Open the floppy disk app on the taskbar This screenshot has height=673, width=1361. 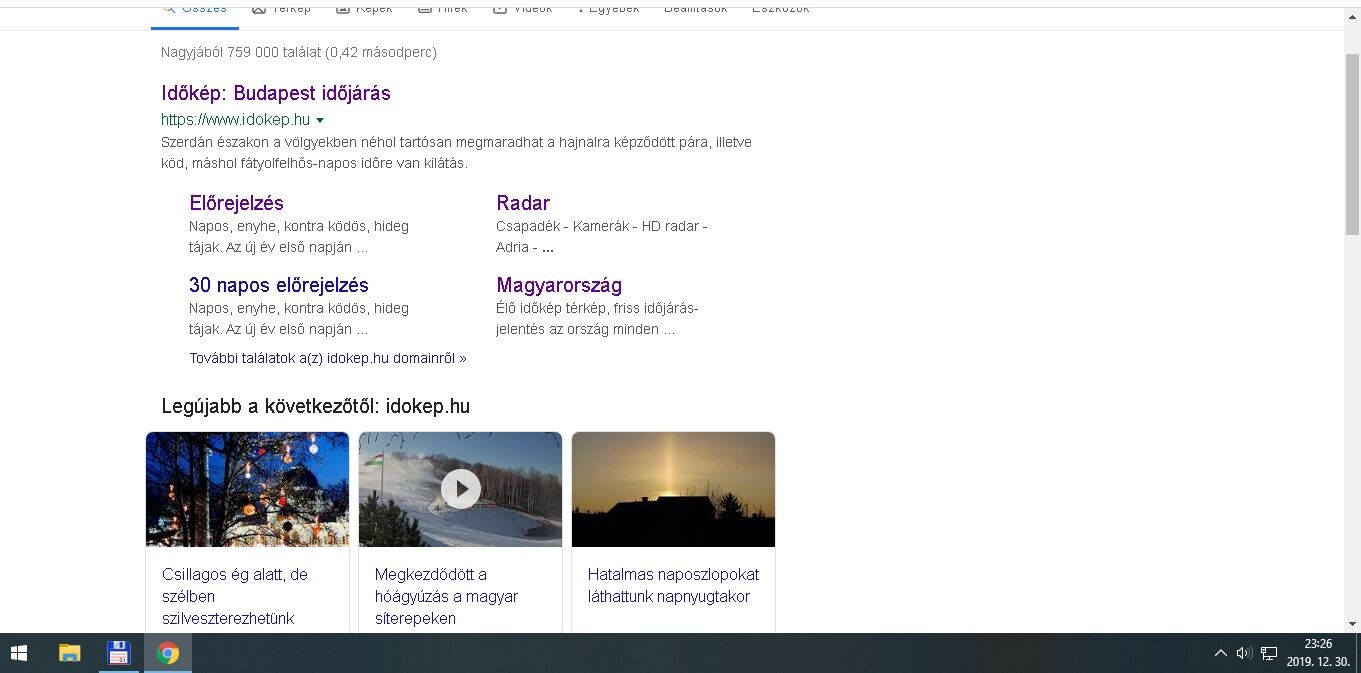coord(119,653)
